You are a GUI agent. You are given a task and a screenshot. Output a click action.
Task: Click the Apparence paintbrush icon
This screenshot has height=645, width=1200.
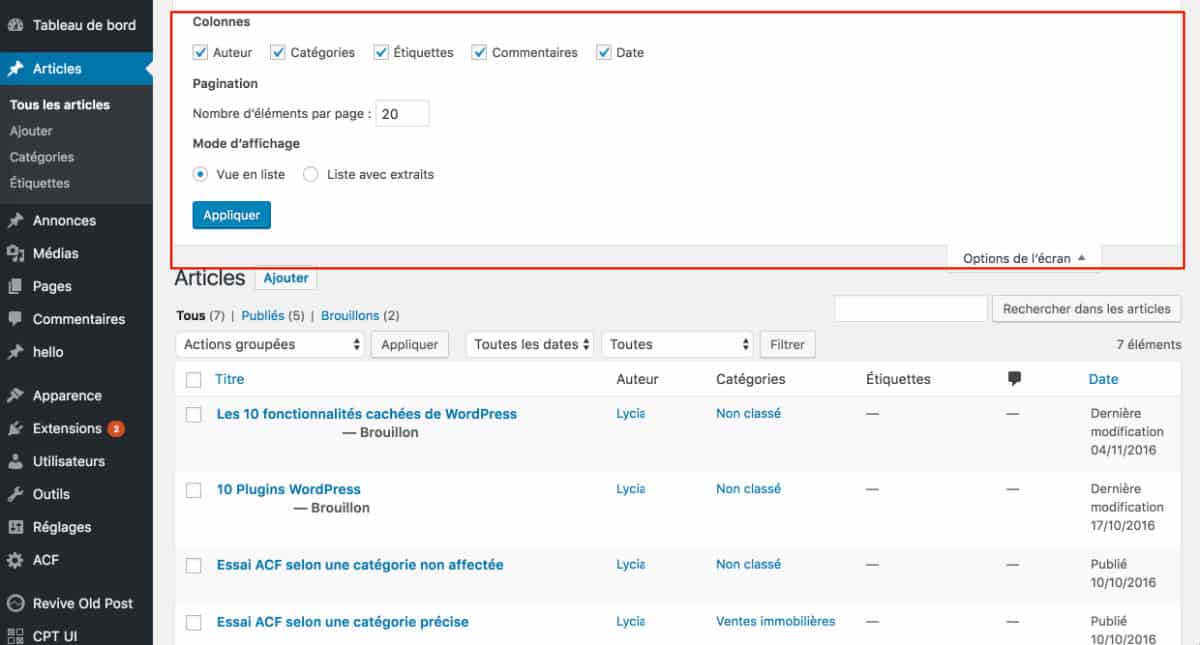pyautogui.click(x=15, y=395)
